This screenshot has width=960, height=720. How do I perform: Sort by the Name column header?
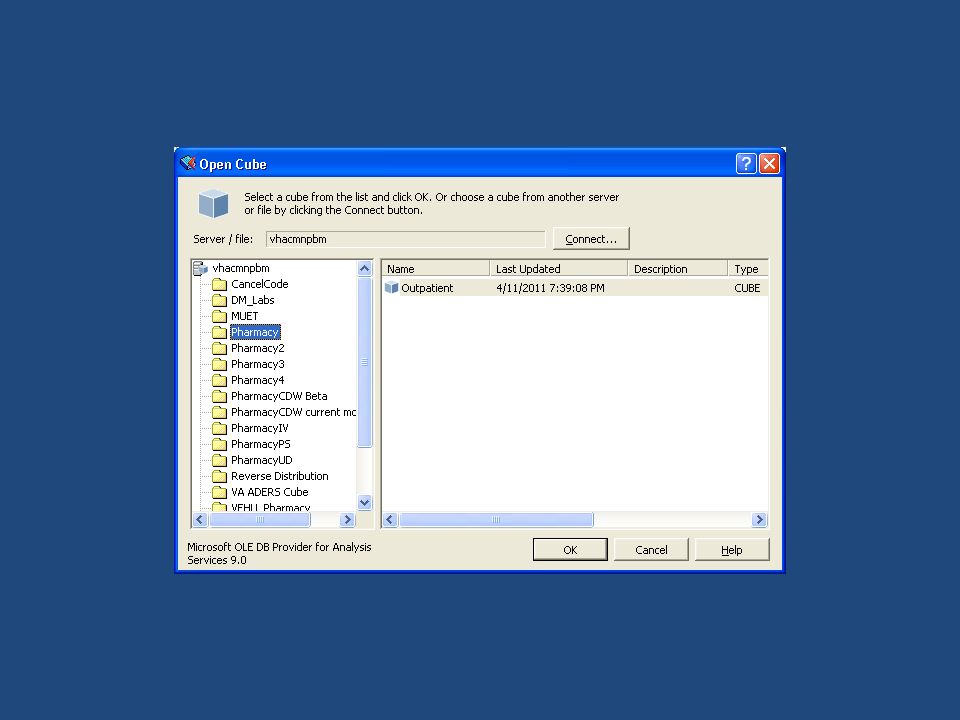pyautogui.click(x=435, y=269)
